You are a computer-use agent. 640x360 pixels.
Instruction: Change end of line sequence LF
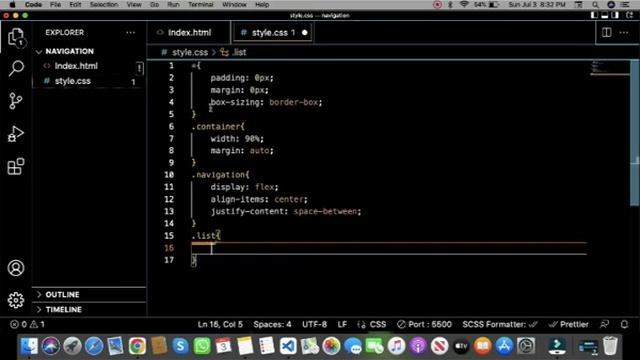pos(342,324)
